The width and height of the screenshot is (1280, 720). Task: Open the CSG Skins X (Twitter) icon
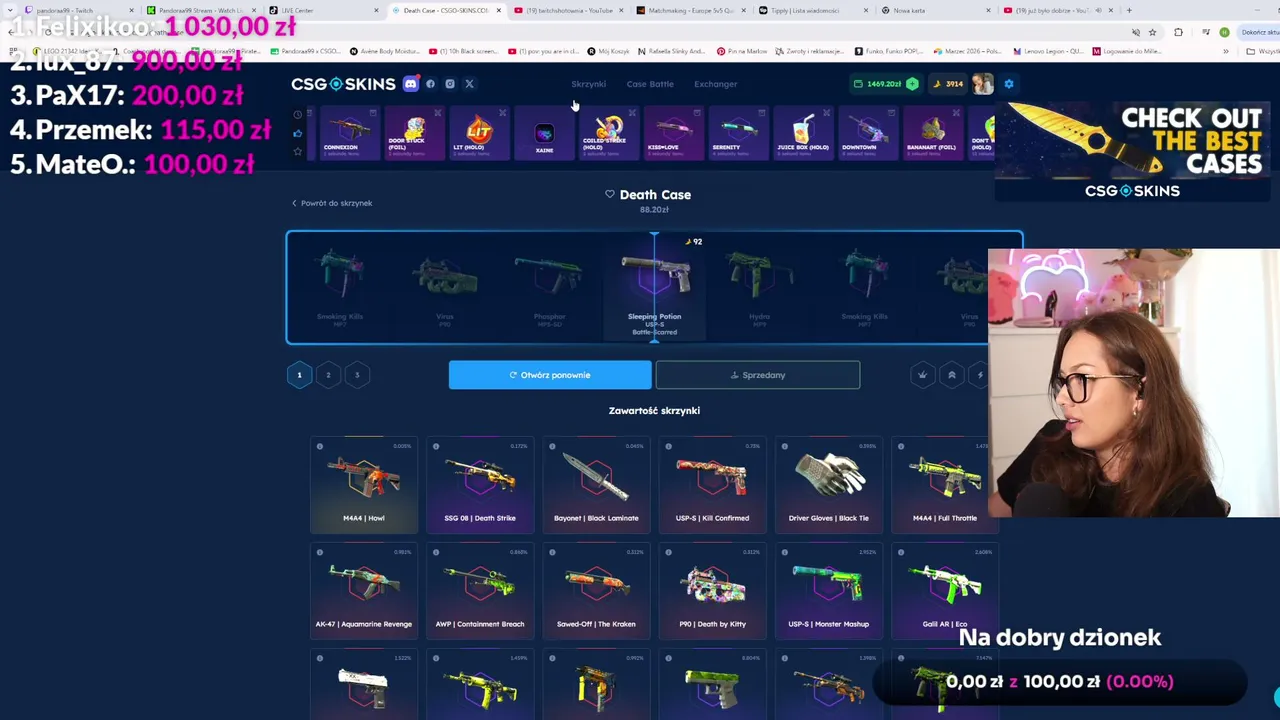point(469,84)
